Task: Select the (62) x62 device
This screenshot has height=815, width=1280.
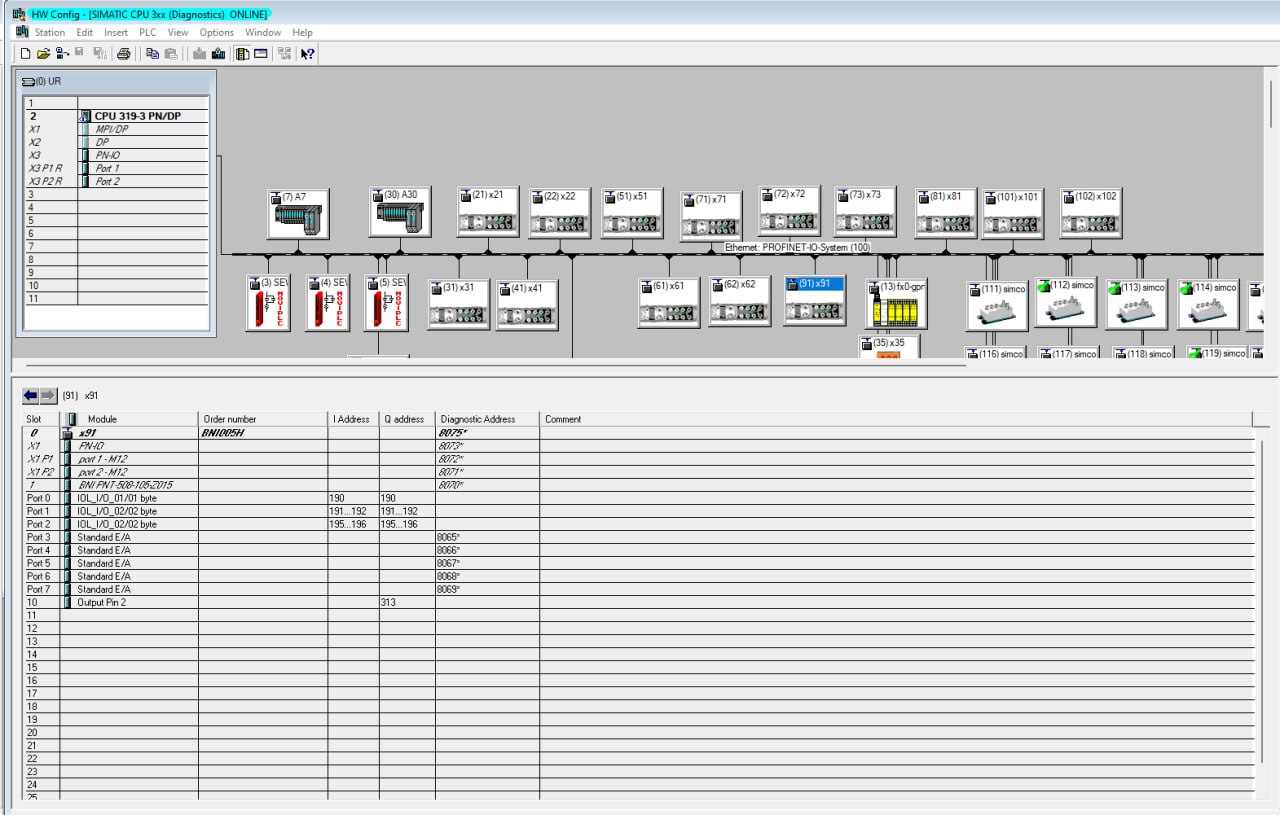Action: click(x=740, y=301)
